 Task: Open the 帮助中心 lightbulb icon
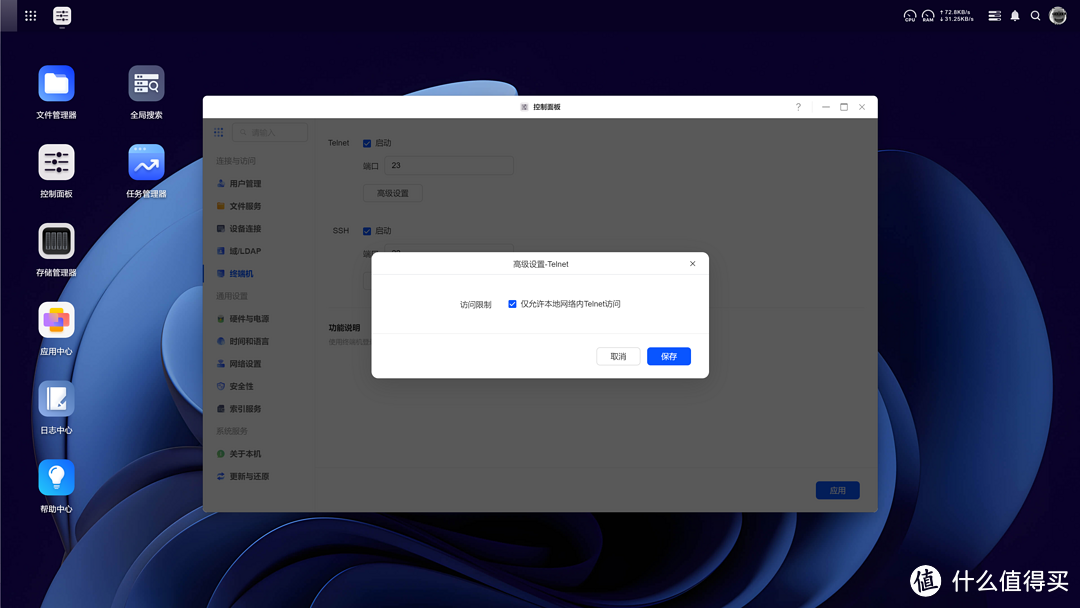click(x=56, y=478)
